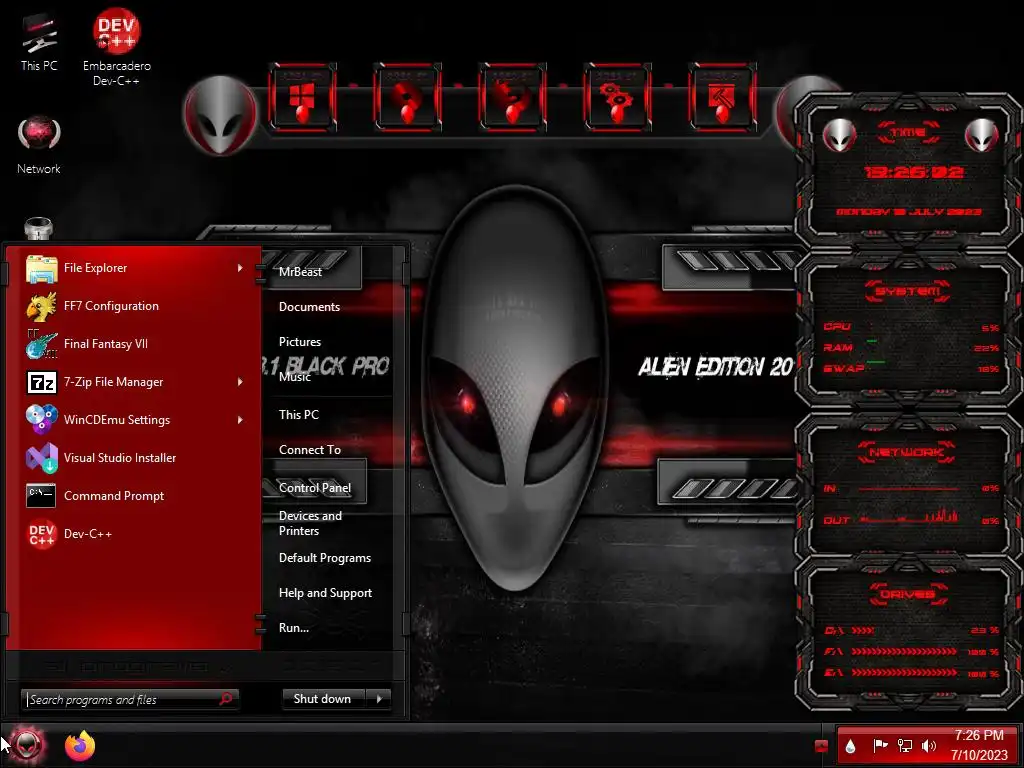The width and height of the screenshot is (1024, 768).
Task: Open MrBeast user folder link
Action: click(x=300, y=272)
